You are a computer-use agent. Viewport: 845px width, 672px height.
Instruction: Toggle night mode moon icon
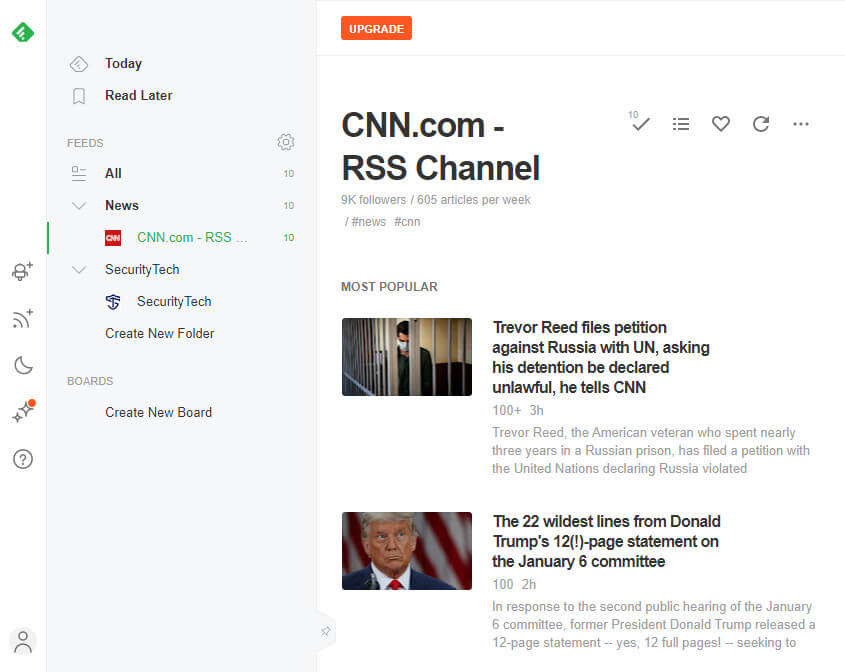(23, 365)
